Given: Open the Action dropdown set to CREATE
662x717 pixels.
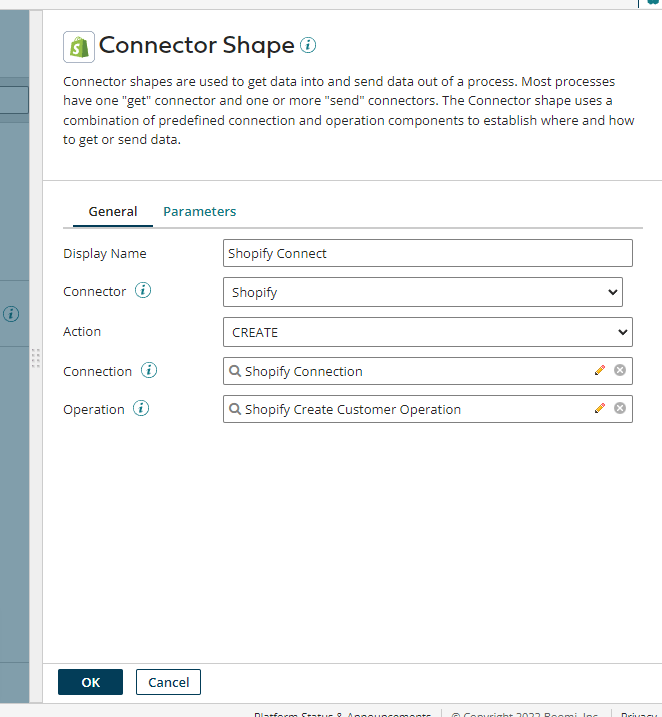Looking at the screenshot, I should (x=427, y=332).
